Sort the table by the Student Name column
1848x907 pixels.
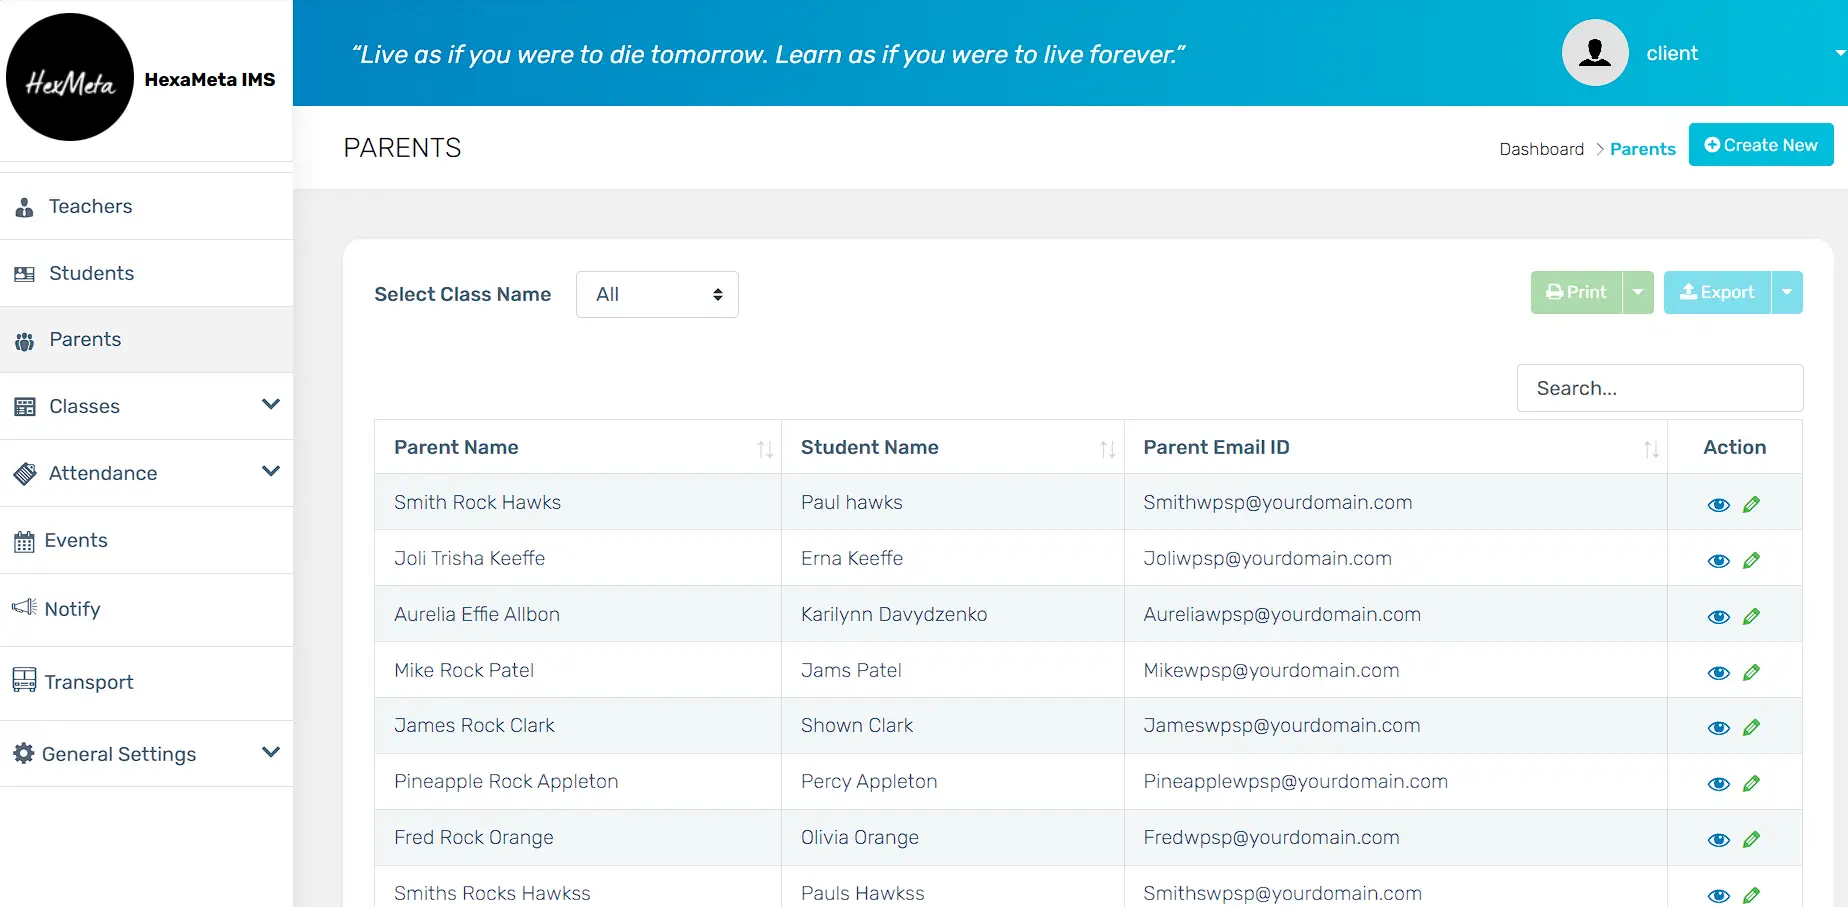(x=1107, y=449)
